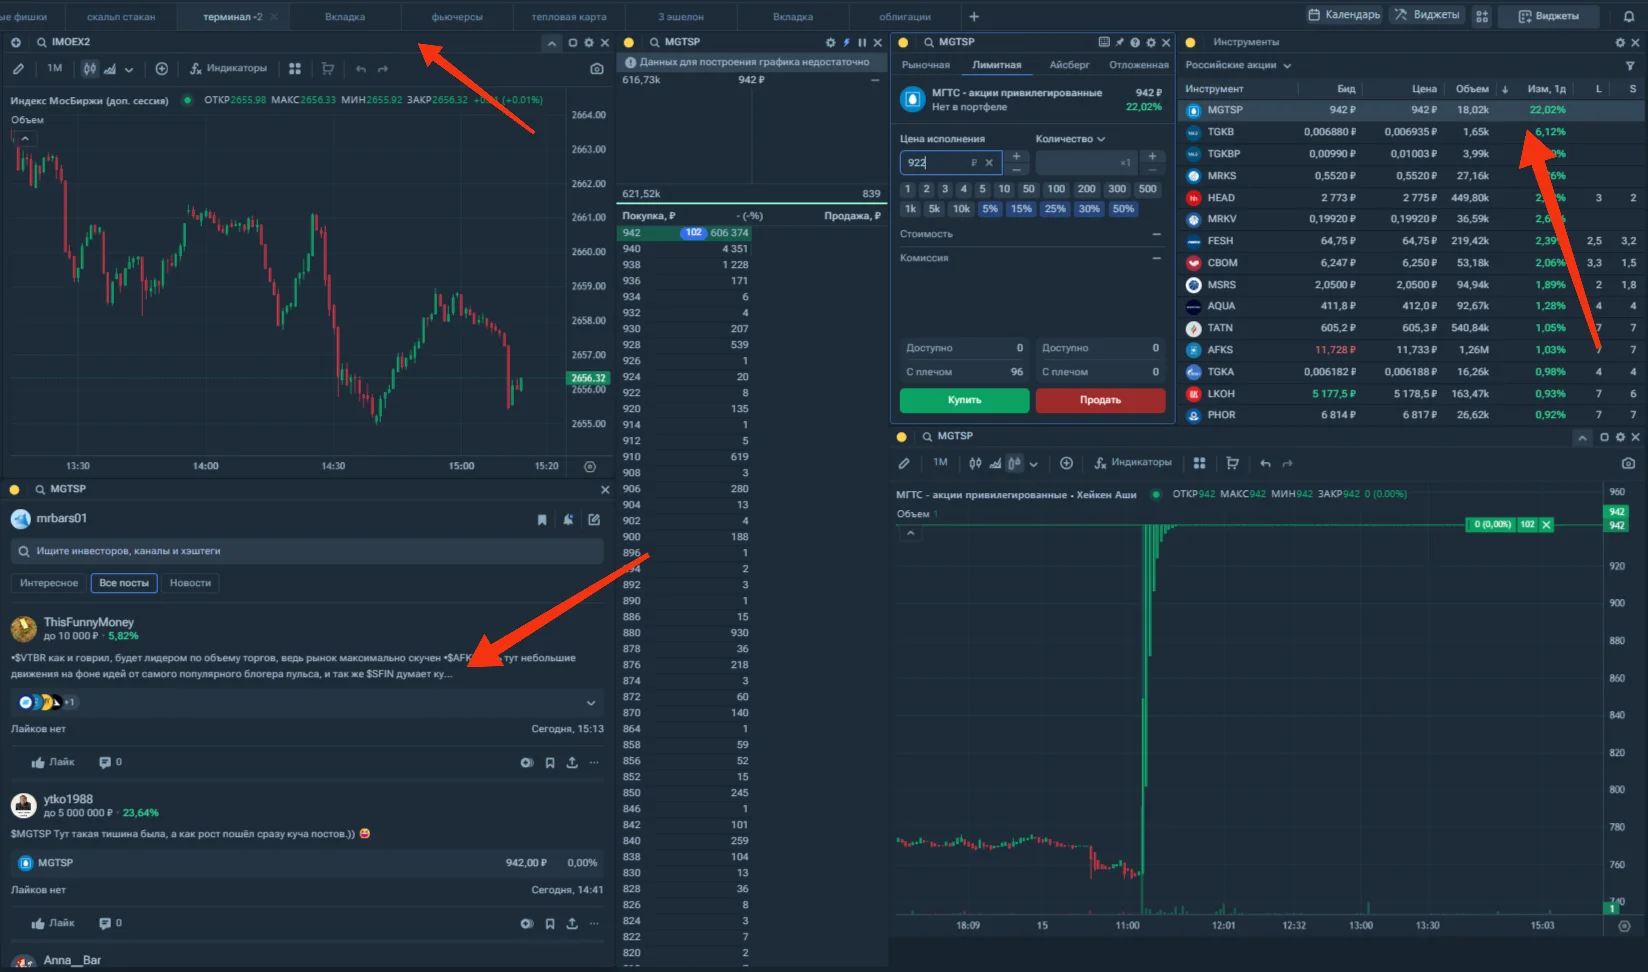Select the HEAD row in Instruments list
This screenshot has width=1648, height=972.
pos(1412,198)
